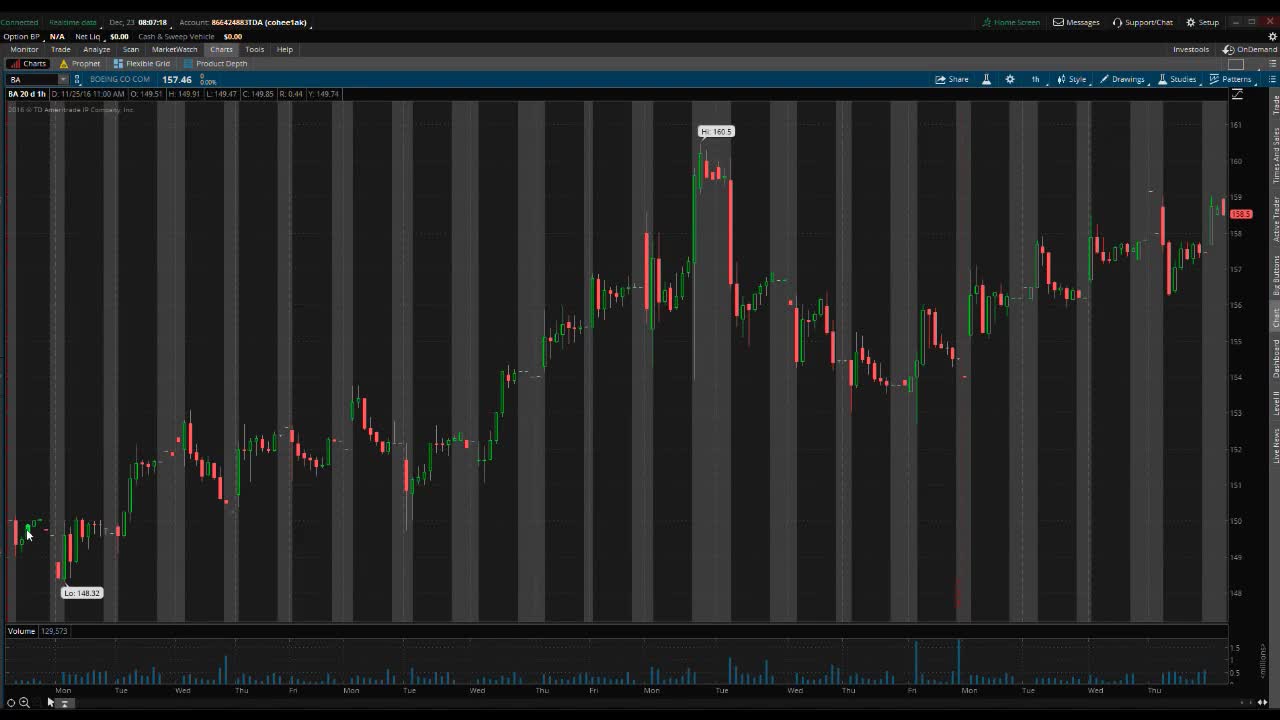Screen dimensions: 1280x720
Task: Open the Prophet sub-tab
Action: tap(80, 63)
